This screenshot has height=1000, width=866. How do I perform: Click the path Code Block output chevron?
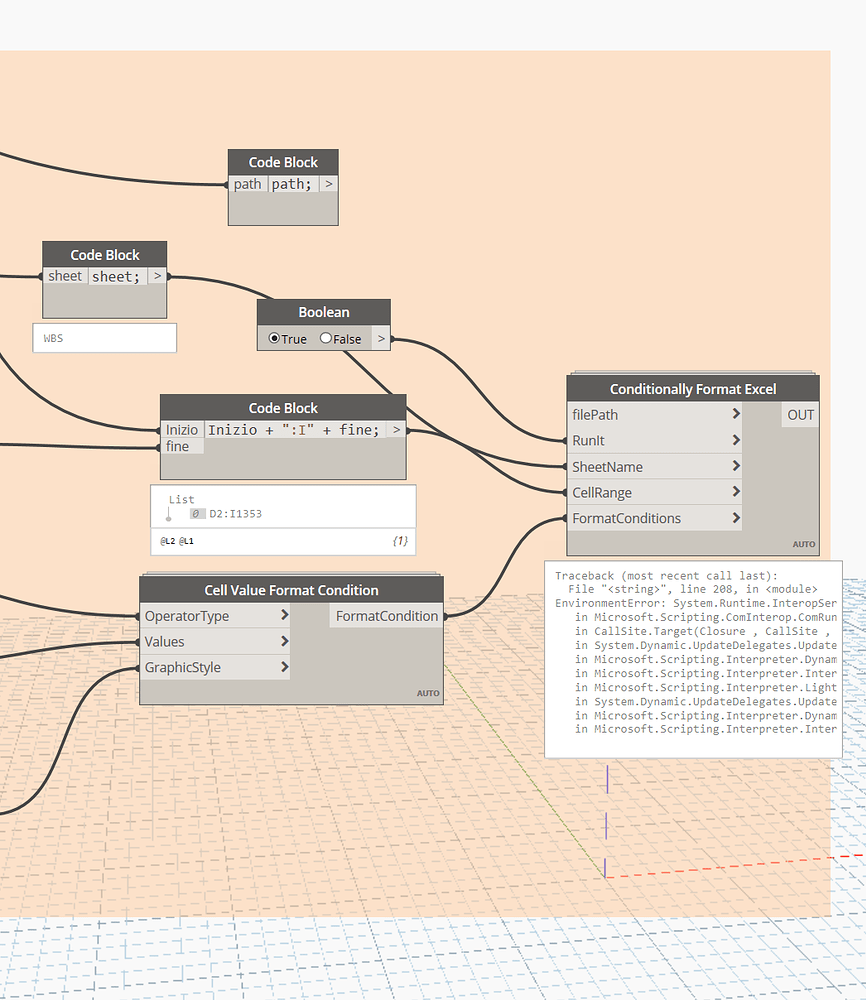coord(328,184)
